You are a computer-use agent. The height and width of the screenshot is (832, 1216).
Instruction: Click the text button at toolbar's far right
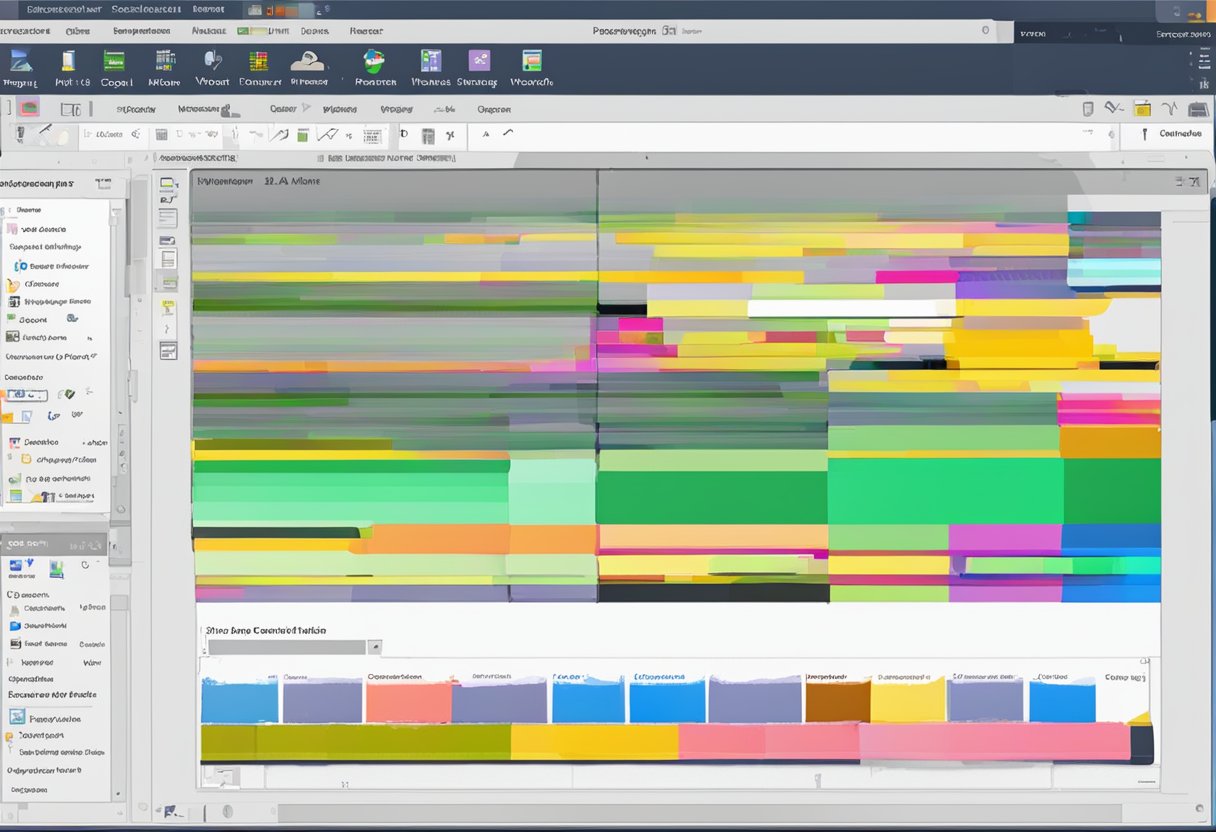tap(1180, 133)
